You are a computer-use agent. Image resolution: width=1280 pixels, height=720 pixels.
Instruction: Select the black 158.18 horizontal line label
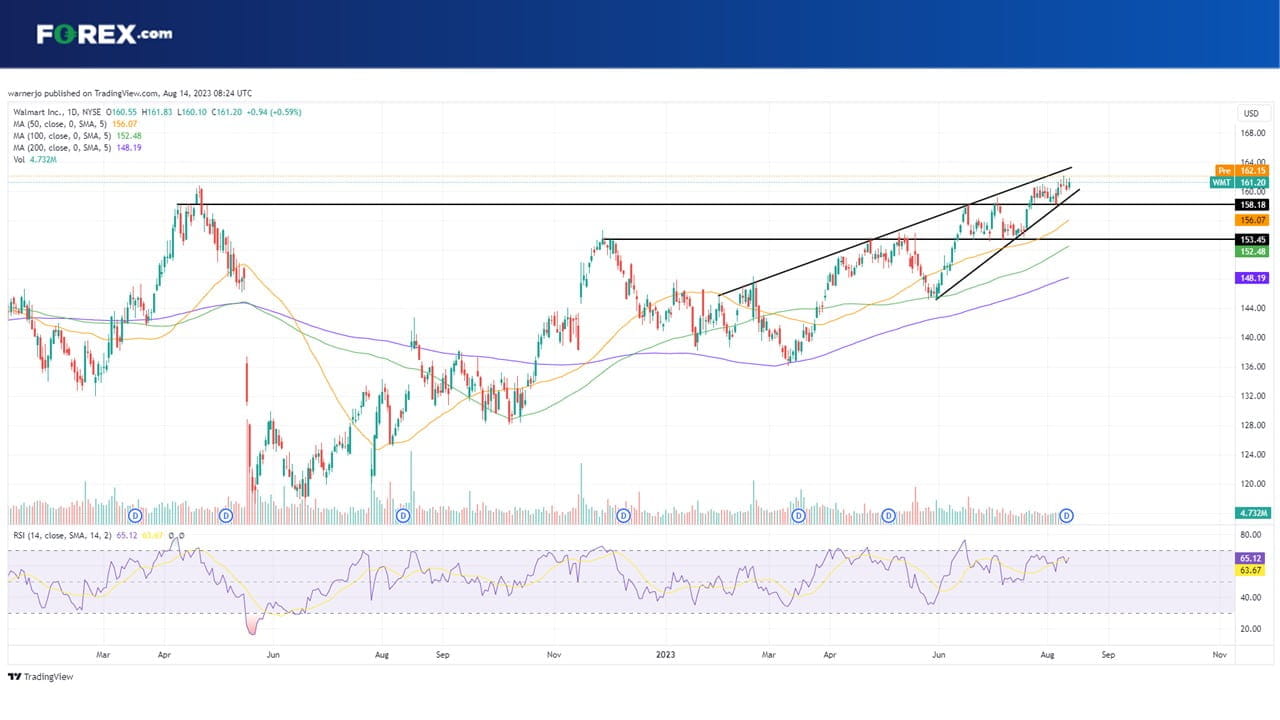point(1253,204)
